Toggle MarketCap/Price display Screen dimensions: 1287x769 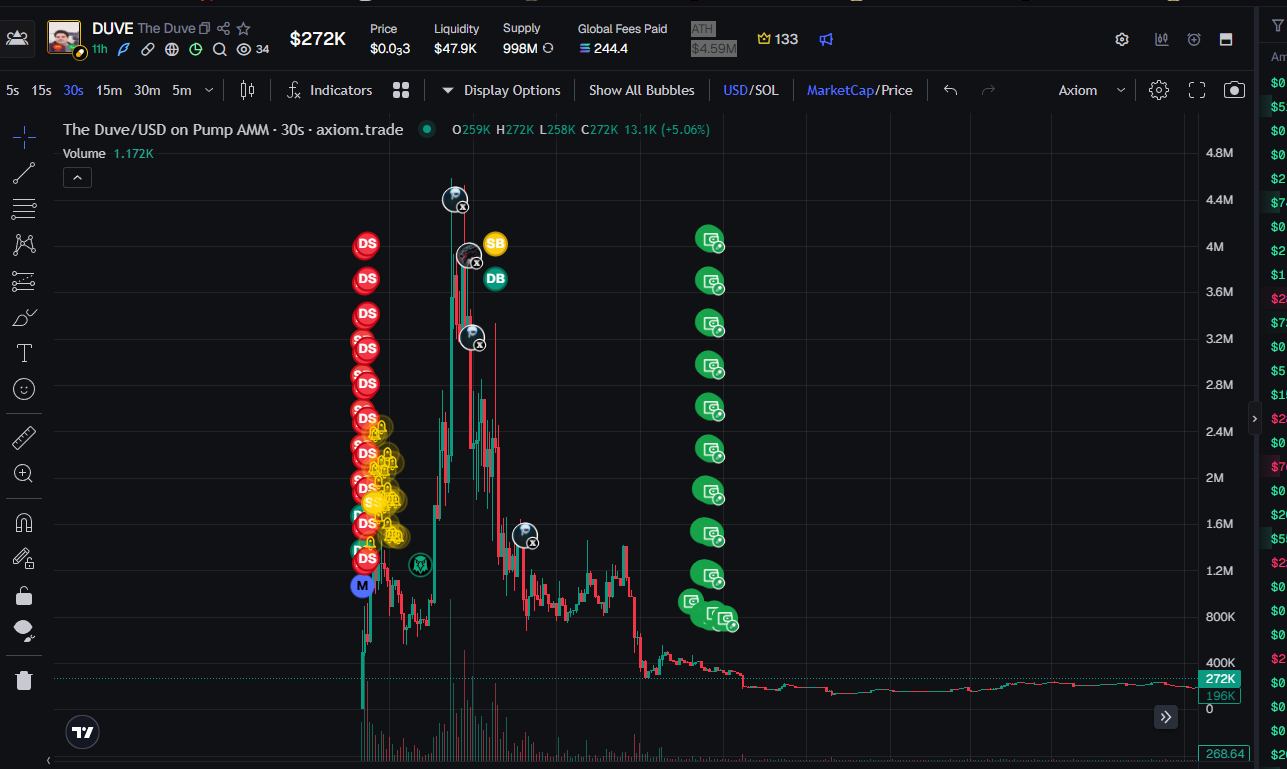pos(859,90)
